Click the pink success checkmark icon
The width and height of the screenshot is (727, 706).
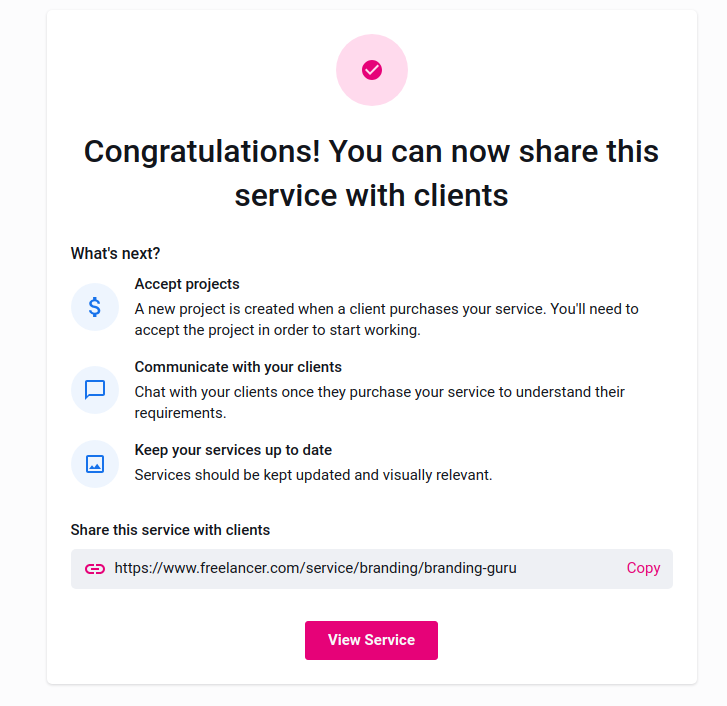tap(372, 70)
